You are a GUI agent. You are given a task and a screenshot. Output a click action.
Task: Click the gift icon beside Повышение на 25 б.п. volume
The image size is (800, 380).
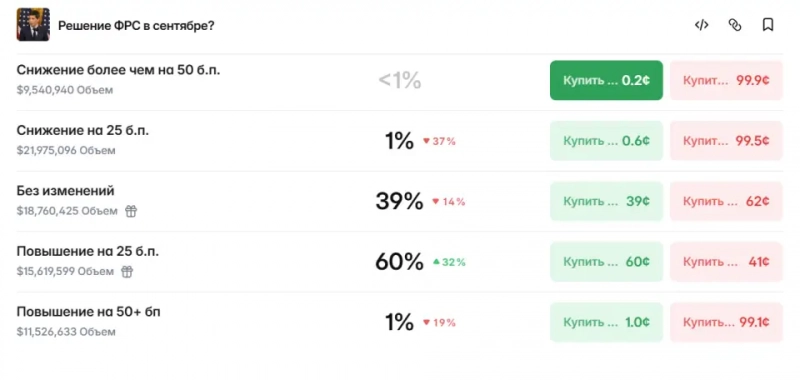[127, 272]
